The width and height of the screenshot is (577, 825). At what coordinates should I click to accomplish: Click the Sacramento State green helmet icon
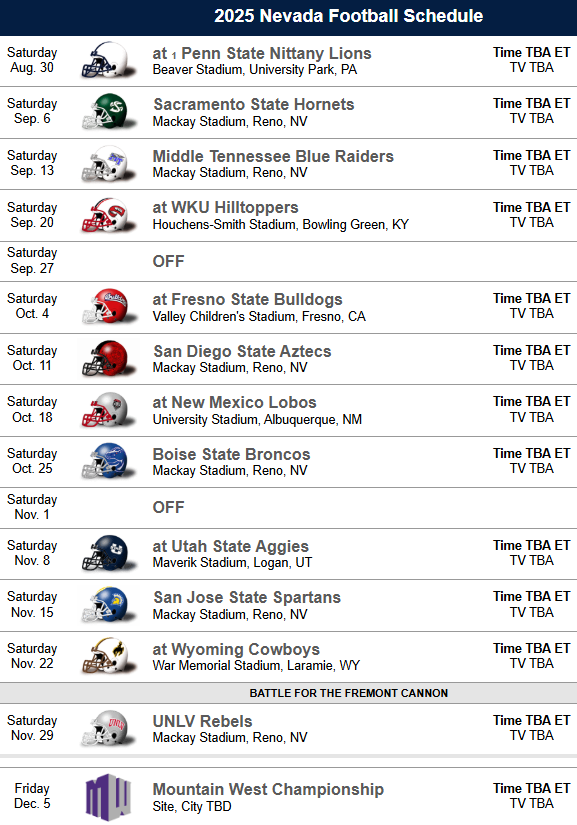click(x=107, y=112)
